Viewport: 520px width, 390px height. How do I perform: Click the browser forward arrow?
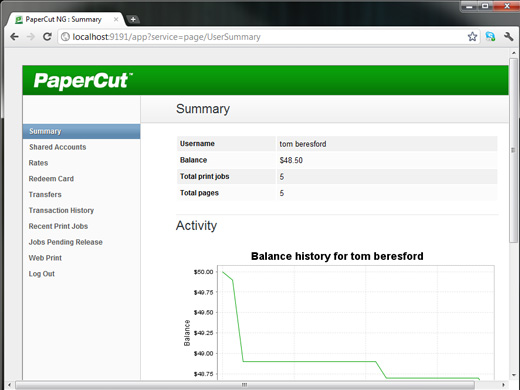[x=31, y=37]
